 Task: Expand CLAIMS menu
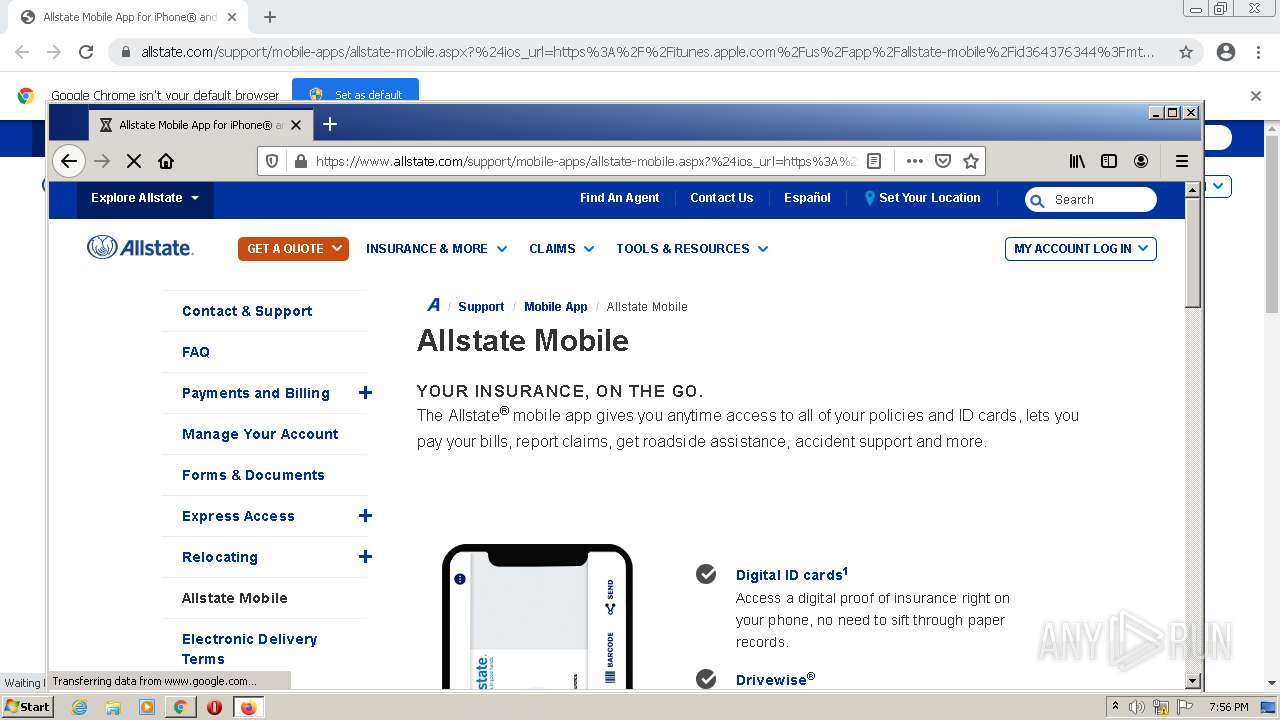(562, 249)
